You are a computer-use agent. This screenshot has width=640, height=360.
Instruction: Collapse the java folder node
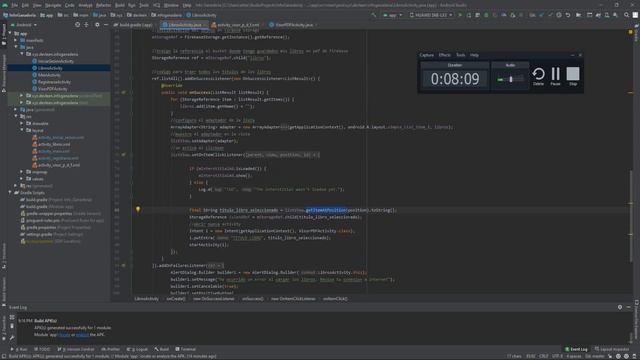click(x=16, y=47)
